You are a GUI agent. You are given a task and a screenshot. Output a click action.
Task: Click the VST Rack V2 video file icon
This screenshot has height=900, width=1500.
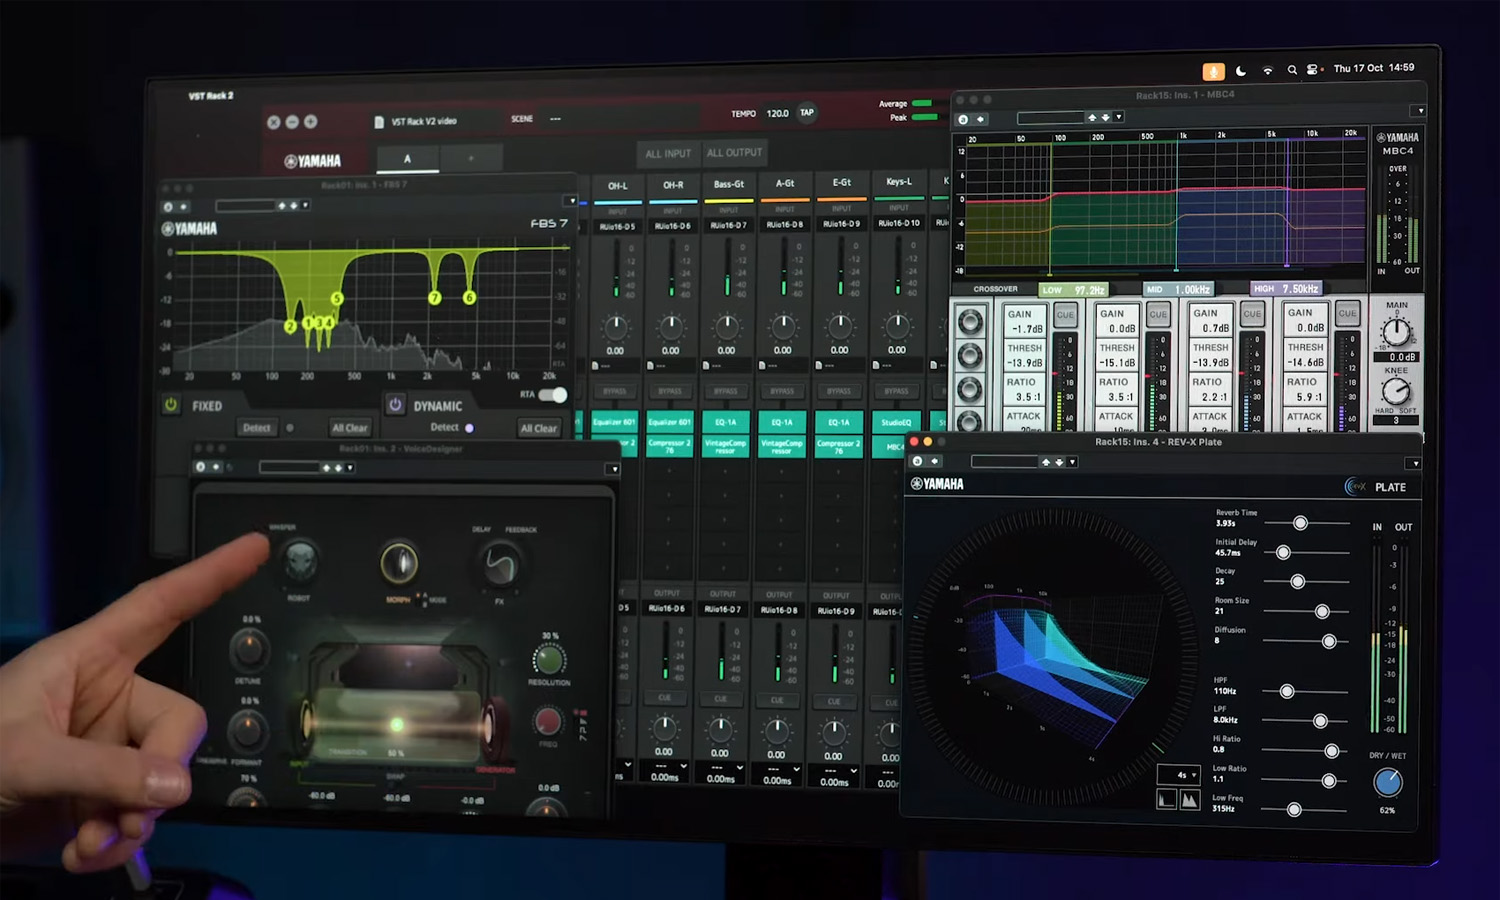point(379,122)
